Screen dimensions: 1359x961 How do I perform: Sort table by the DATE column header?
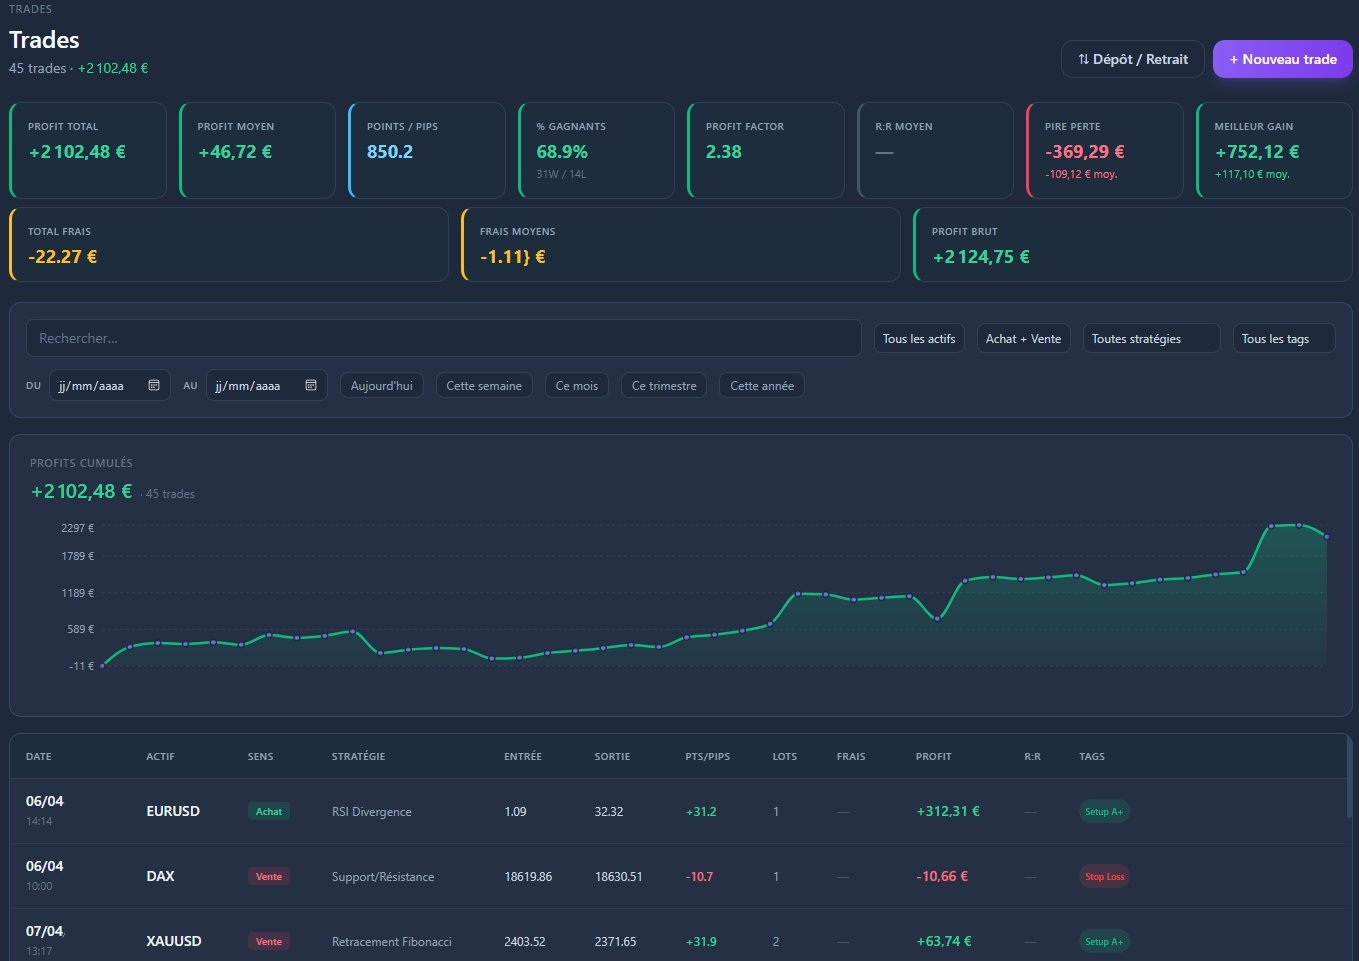38,756
